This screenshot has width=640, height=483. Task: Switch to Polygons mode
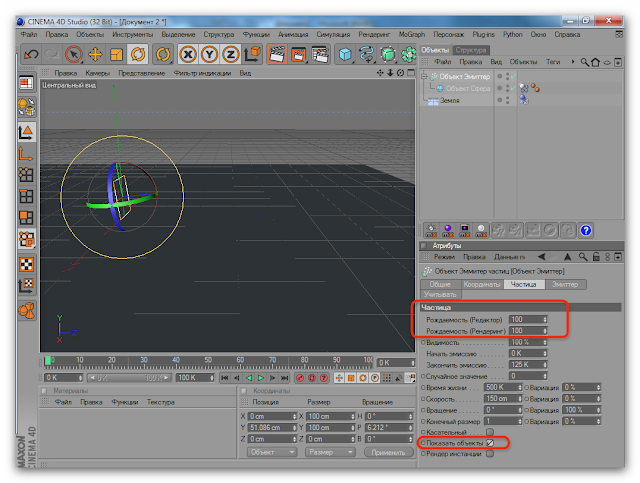tap(27, 218)
